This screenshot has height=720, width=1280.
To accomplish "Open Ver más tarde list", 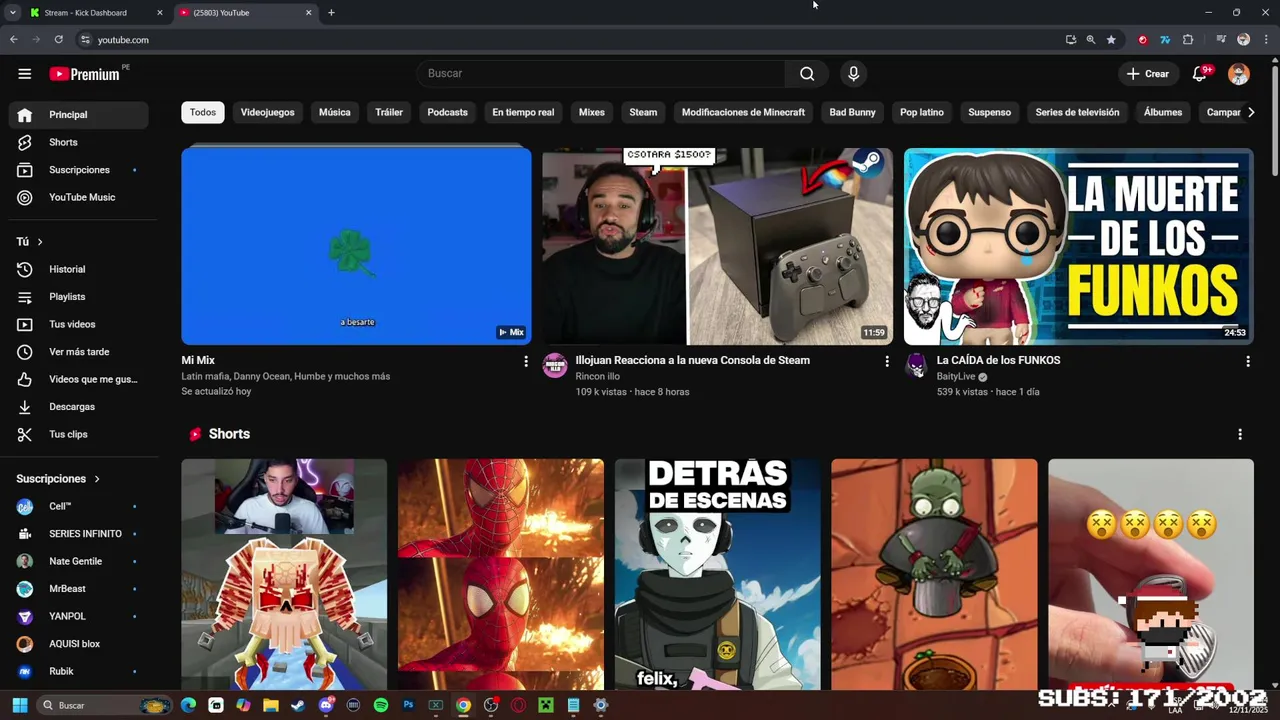I will (78, 352).
